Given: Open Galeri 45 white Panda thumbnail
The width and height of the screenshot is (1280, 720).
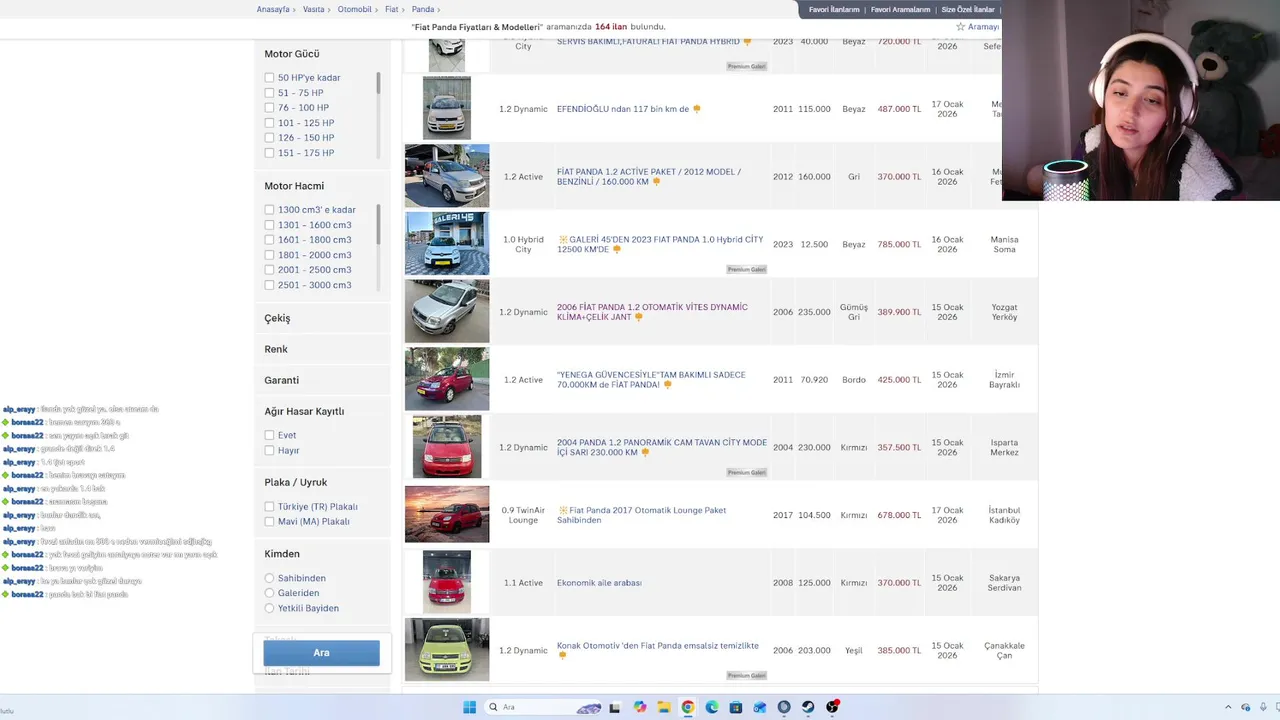Looking at the screenshot, I should (447, 243).
